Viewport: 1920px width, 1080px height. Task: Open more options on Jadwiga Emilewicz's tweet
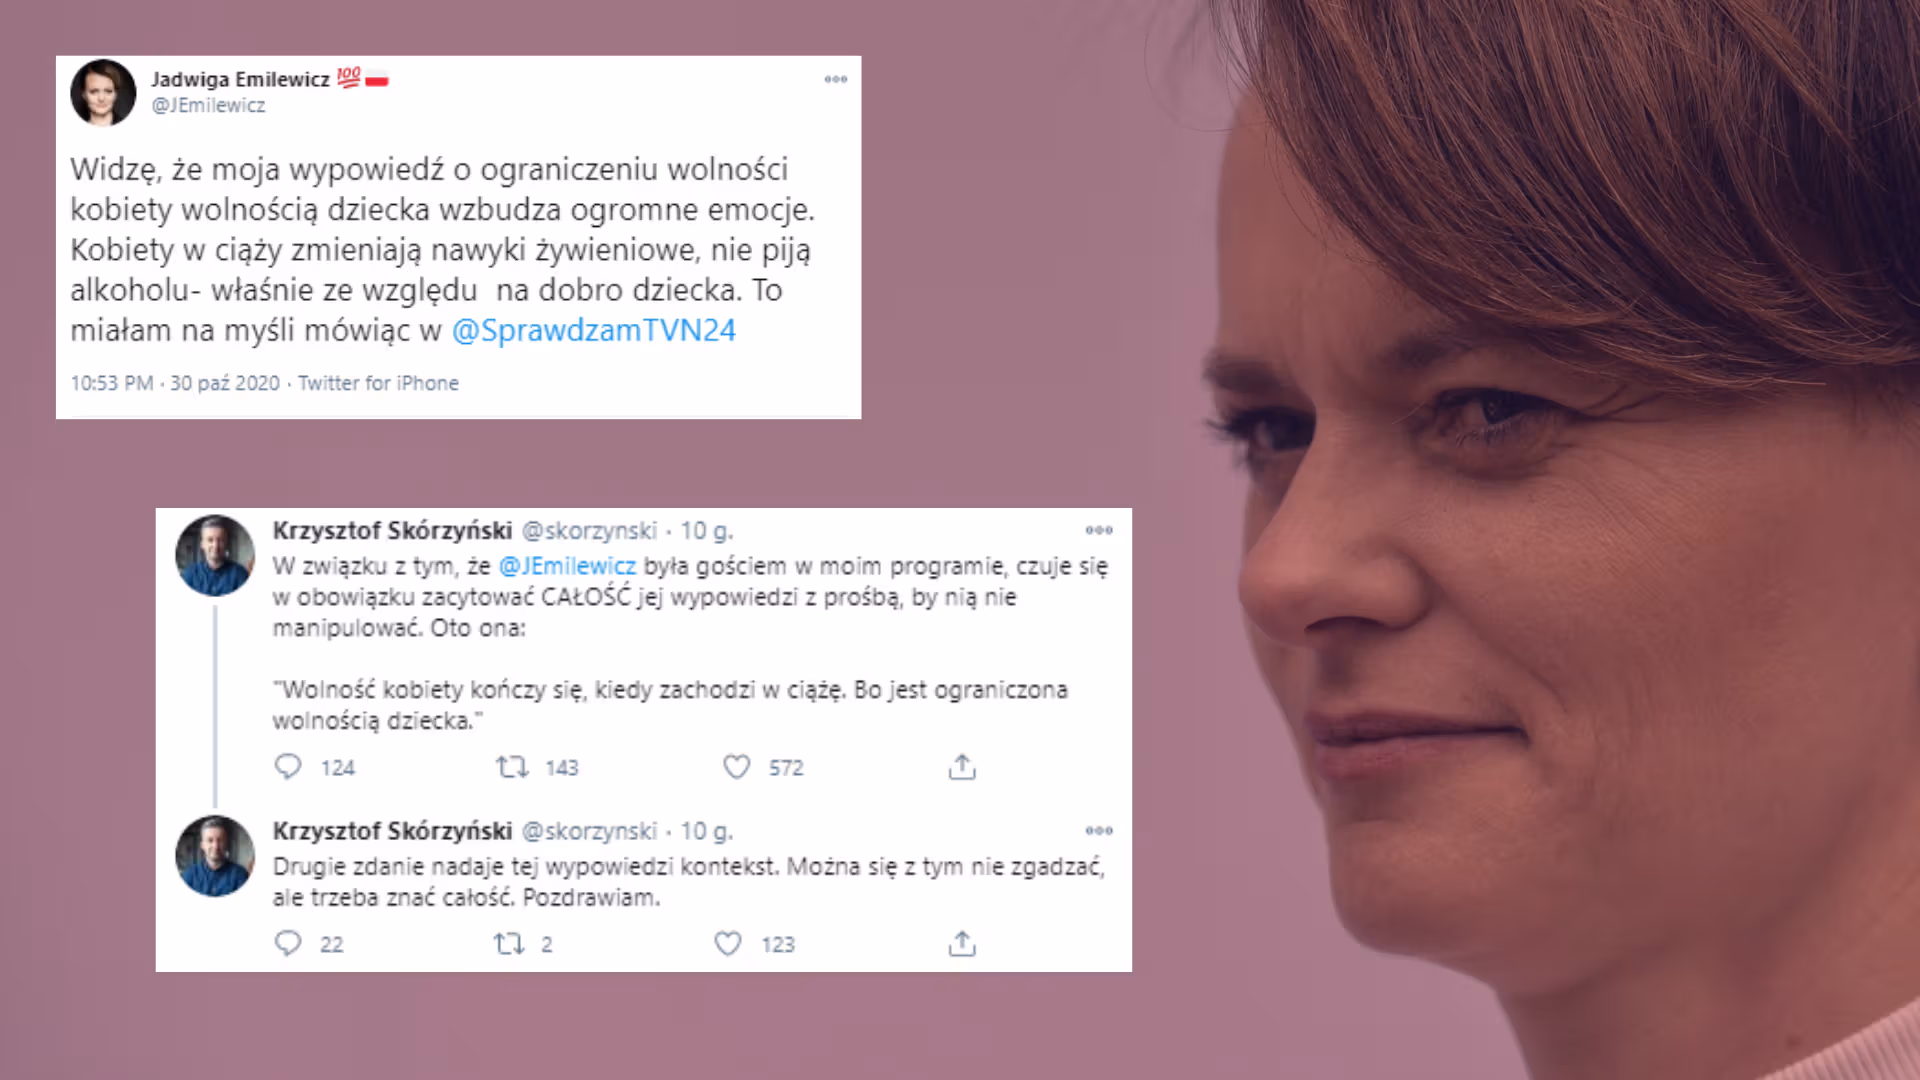pyautogui.click(x=836, y=79)
